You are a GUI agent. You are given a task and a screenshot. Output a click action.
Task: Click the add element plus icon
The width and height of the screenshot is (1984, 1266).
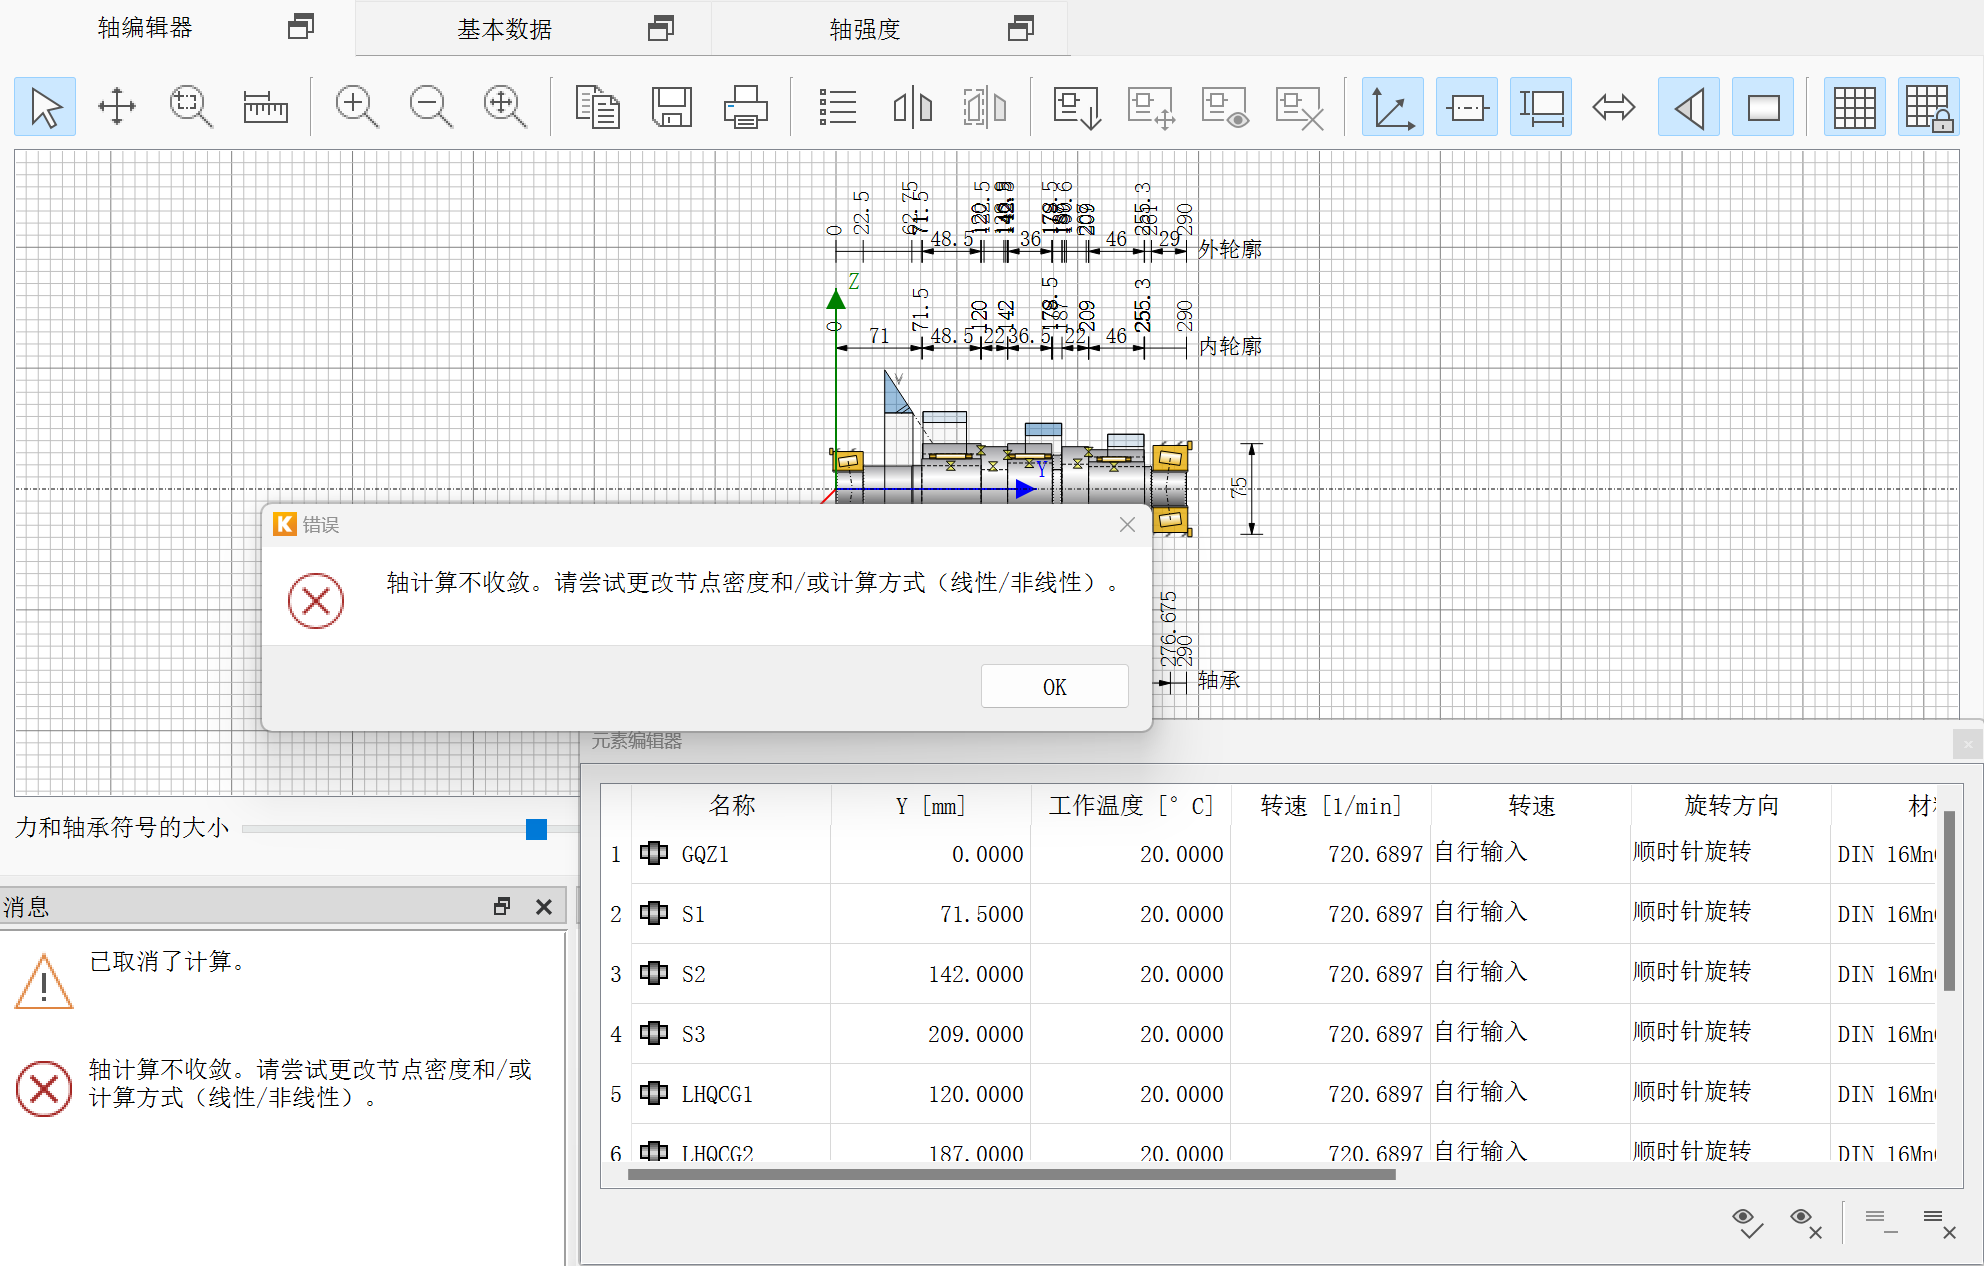click(x=1151, y=107)
